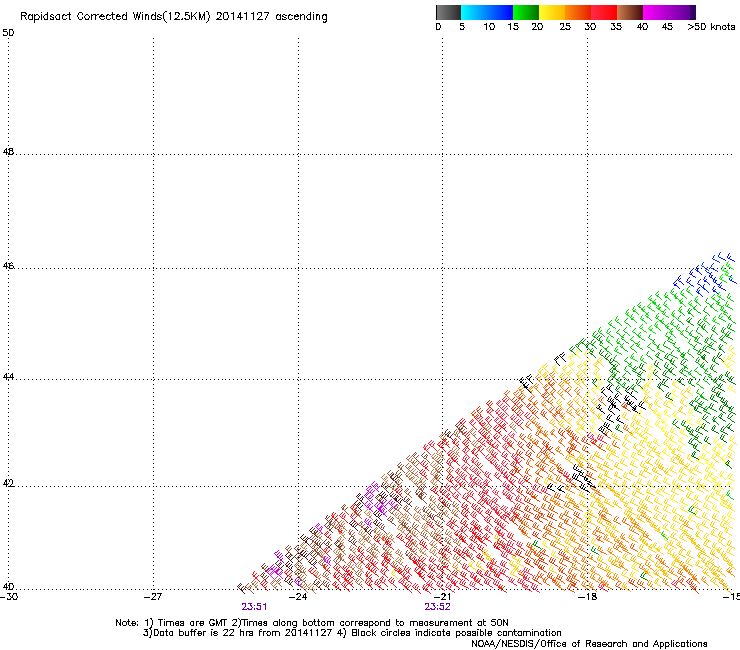This screenshot has height=650, width=740.
Task: Click the longitude label '-24' on bottom axis
Action: click(x=298, y=596)
